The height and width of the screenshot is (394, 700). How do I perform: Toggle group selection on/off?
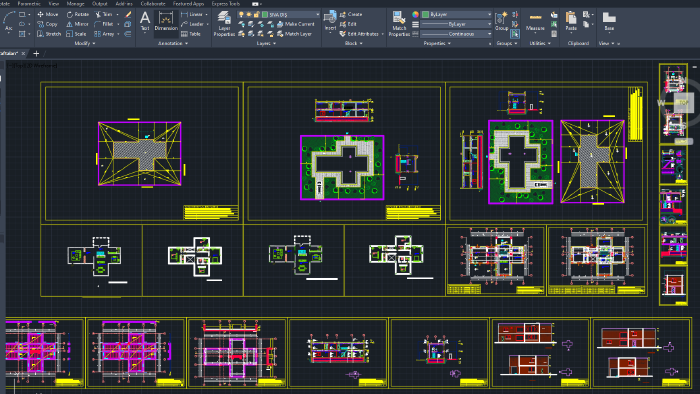pyautogui.click(x=515, y=34)
